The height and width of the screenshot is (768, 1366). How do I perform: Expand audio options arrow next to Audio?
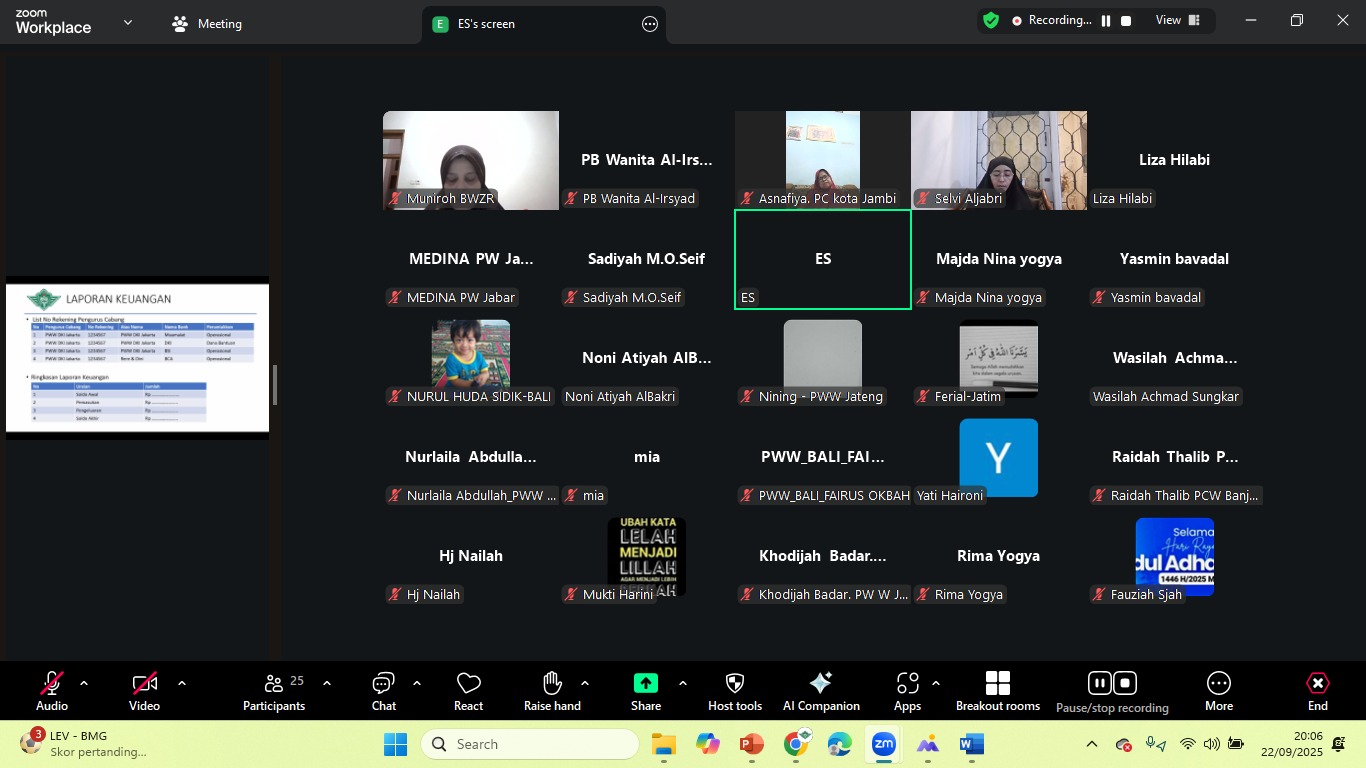[84, 684]
